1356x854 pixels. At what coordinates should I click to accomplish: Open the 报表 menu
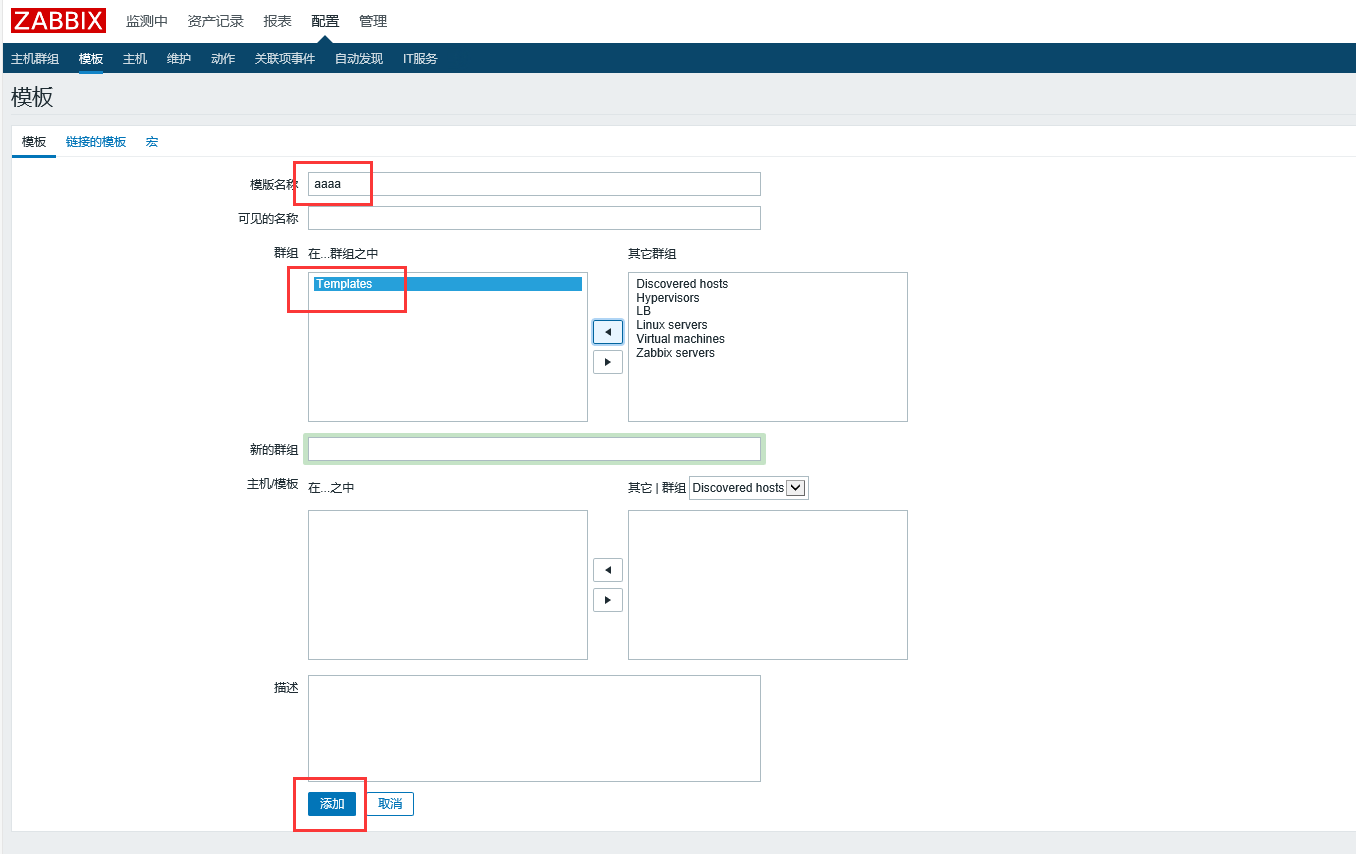pos(277,21)
